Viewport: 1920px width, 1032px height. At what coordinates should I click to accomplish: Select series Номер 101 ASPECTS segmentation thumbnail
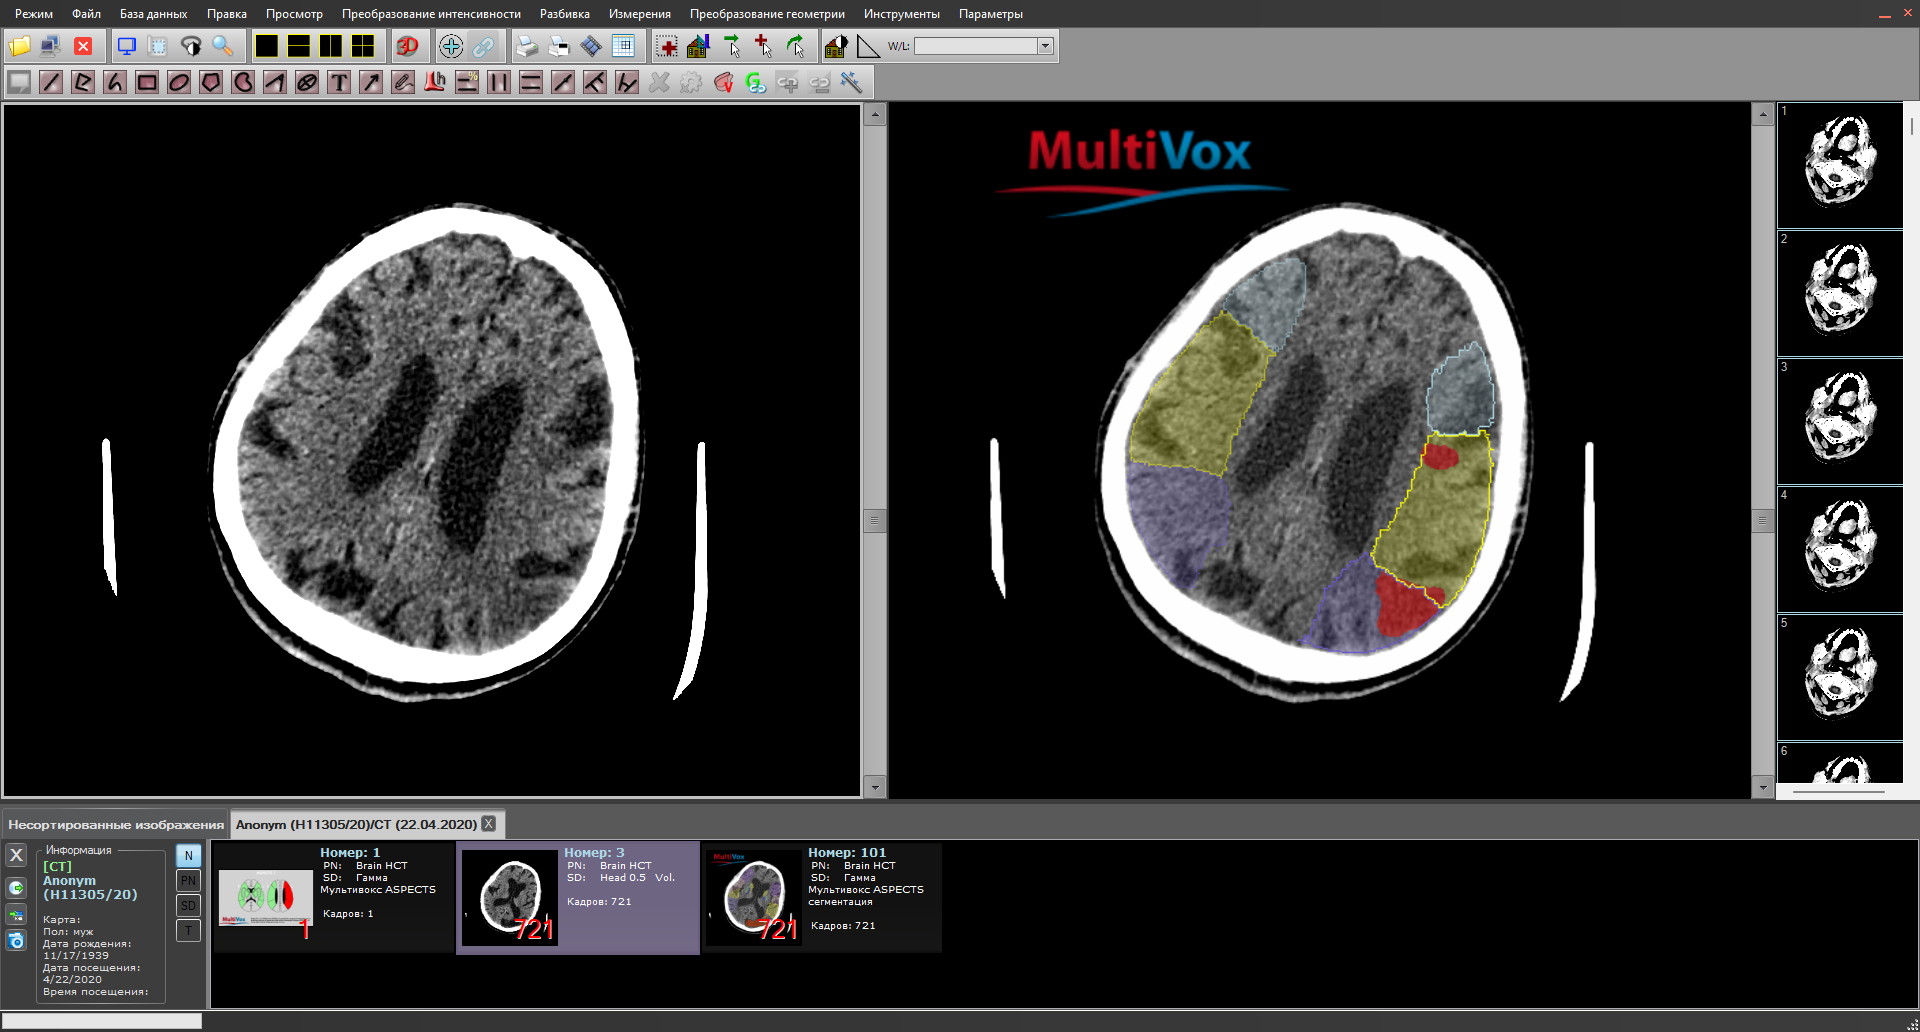pyautogui.click(x=753, y=897)
